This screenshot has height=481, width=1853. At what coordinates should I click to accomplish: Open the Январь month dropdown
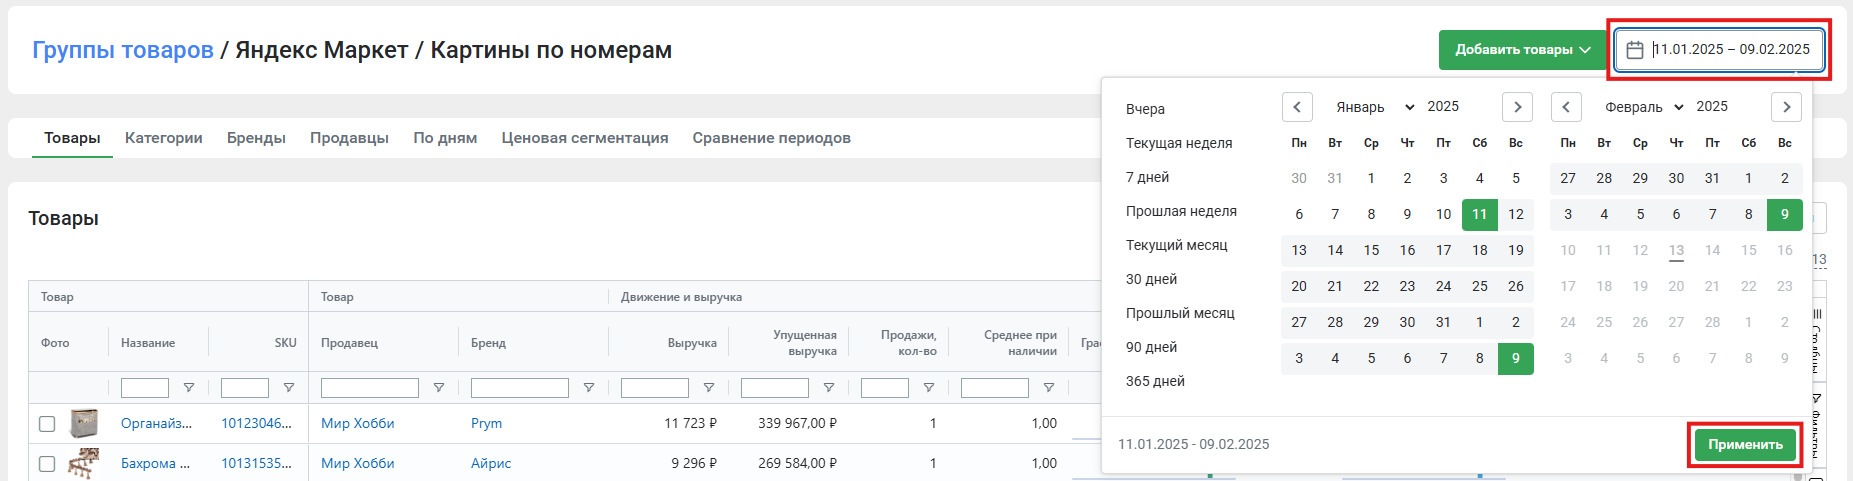point(1375,107)
